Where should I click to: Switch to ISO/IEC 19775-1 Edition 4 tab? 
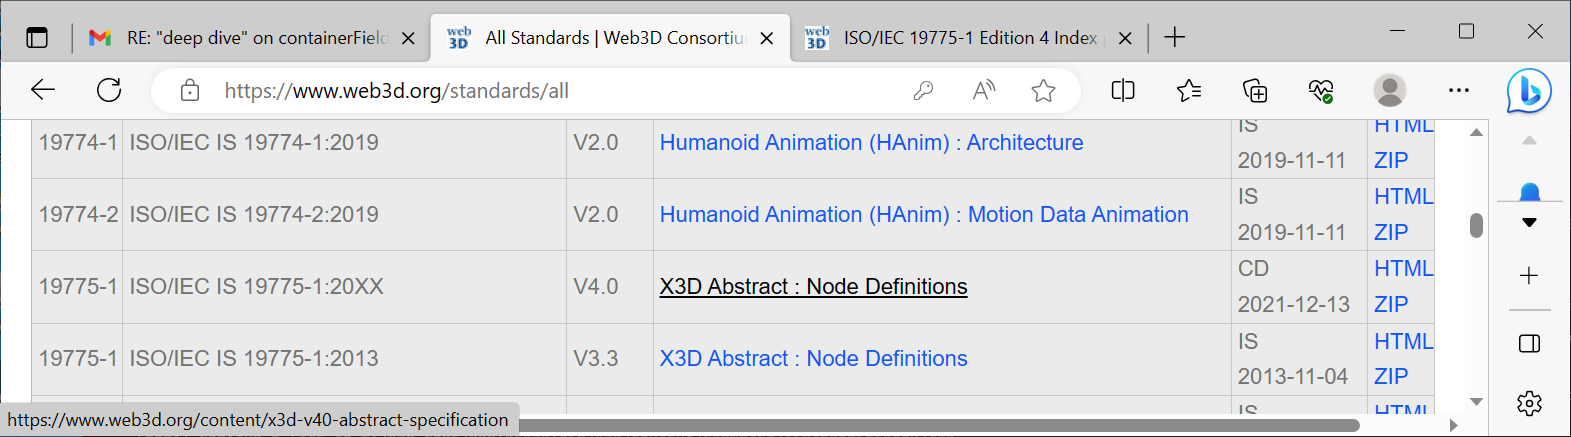968,38
